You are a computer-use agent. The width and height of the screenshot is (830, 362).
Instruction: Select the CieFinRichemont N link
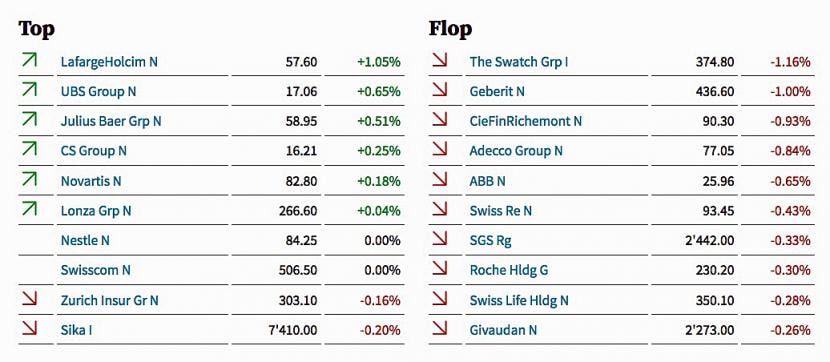click(x=526, y=121)
